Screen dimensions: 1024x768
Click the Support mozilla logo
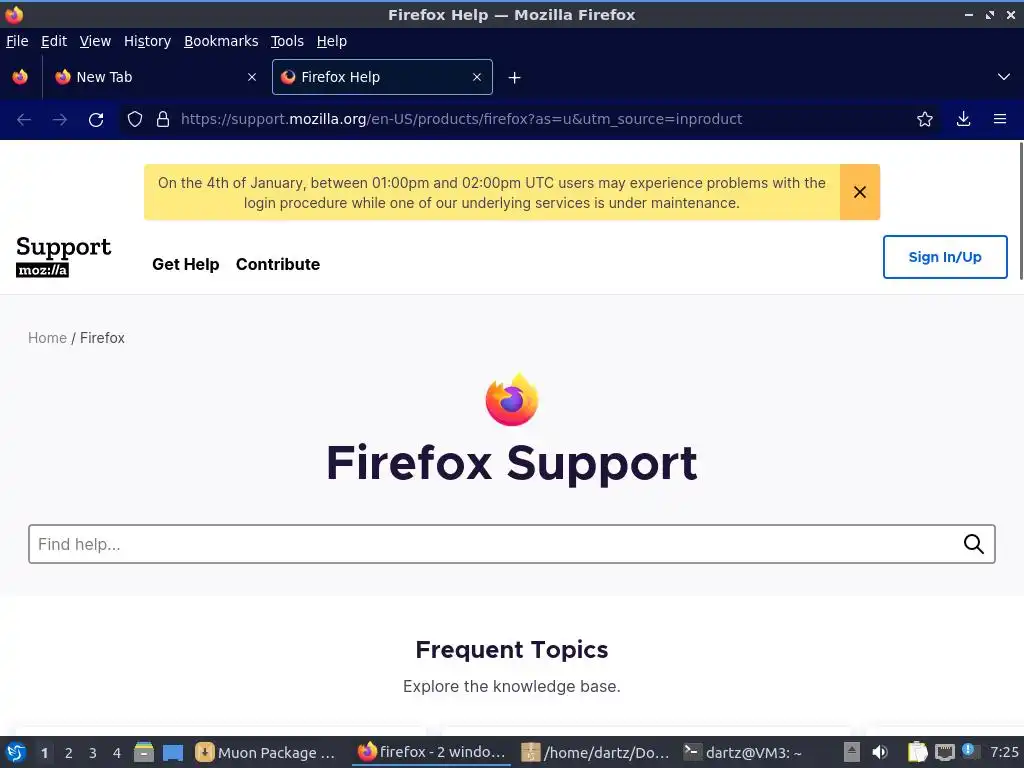(63, 257)
